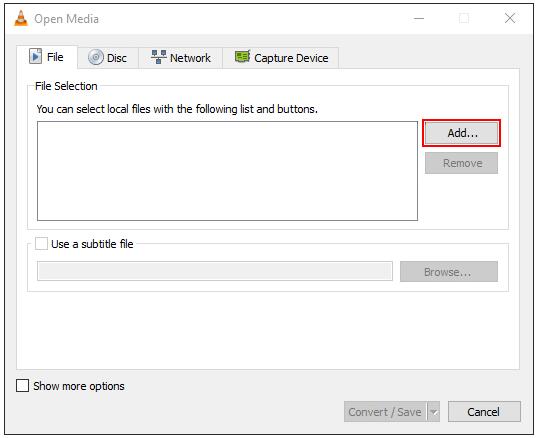
Task: Click the play-file icon on File tab
Action: [35, 57]
